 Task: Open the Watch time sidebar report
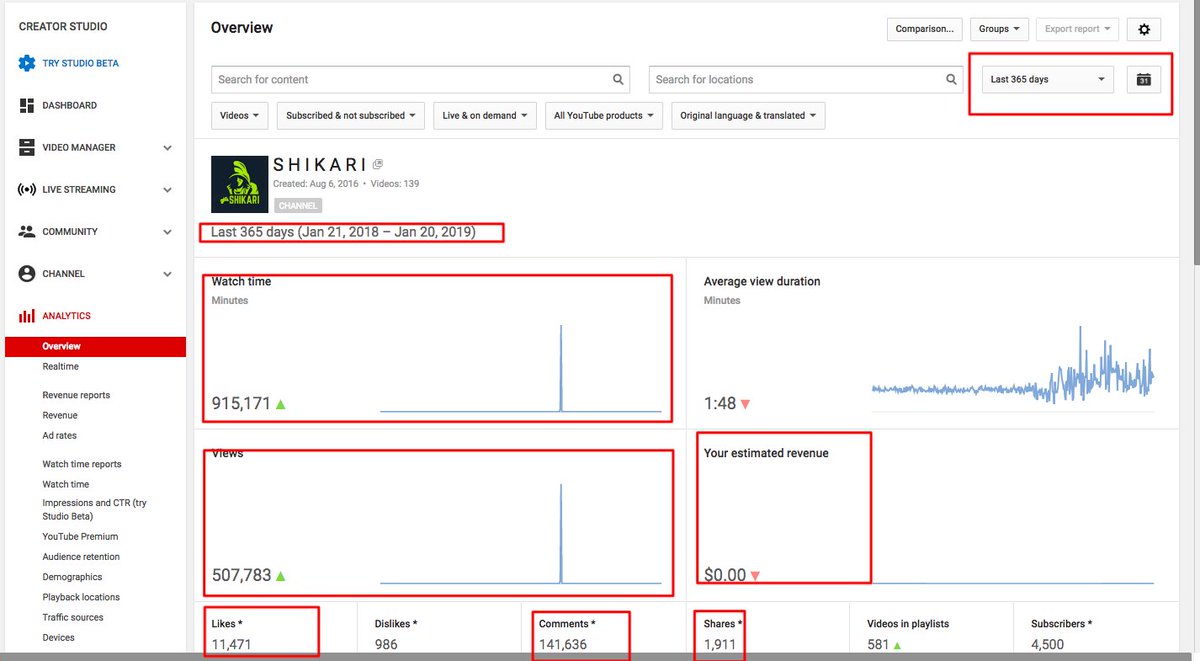pos(66,484)
